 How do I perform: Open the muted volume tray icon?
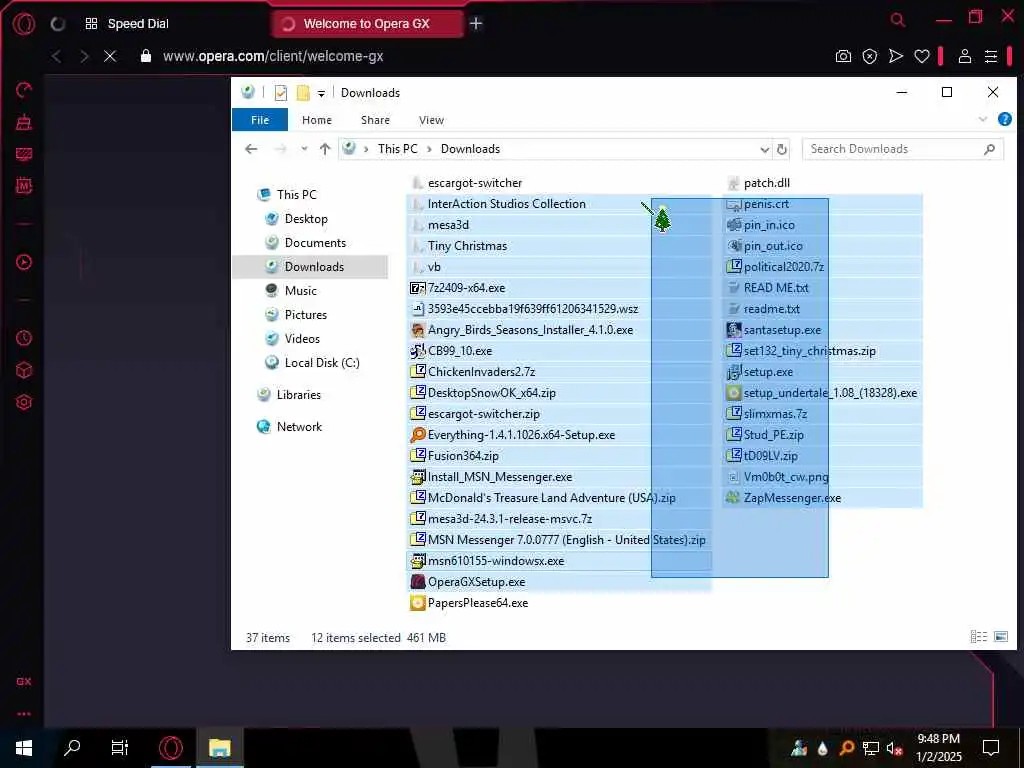[x=895, y=748]
